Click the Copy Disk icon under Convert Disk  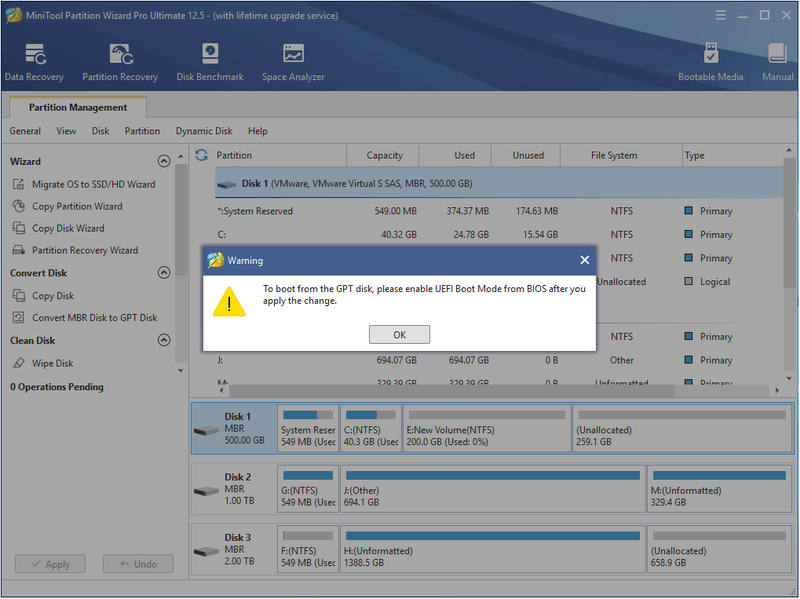(18, 295)
